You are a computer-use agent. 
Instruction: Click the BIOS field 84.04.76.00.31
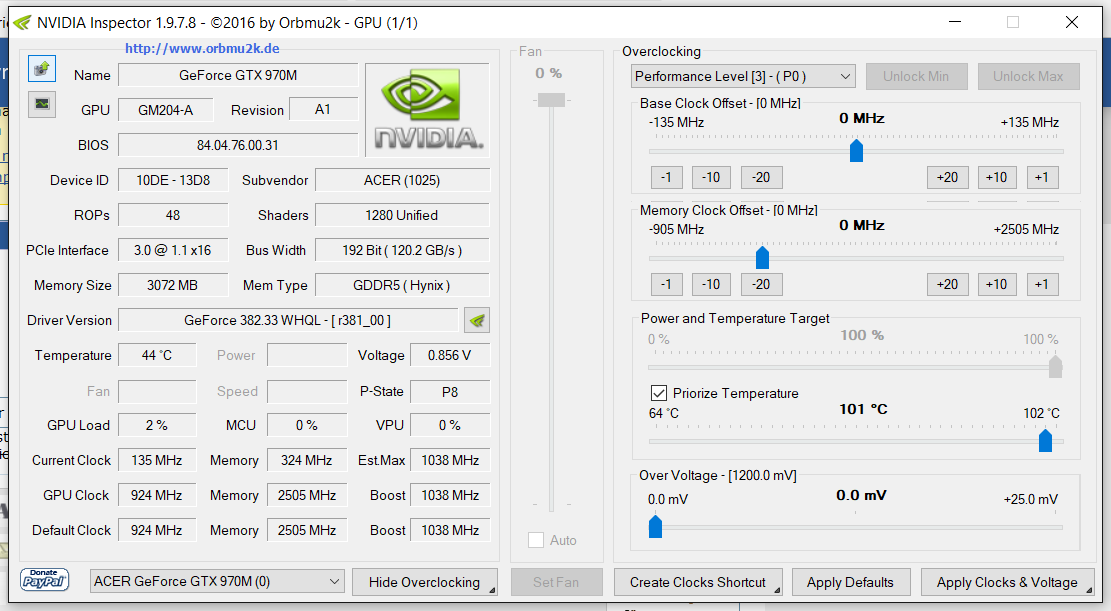click(238, 145)
